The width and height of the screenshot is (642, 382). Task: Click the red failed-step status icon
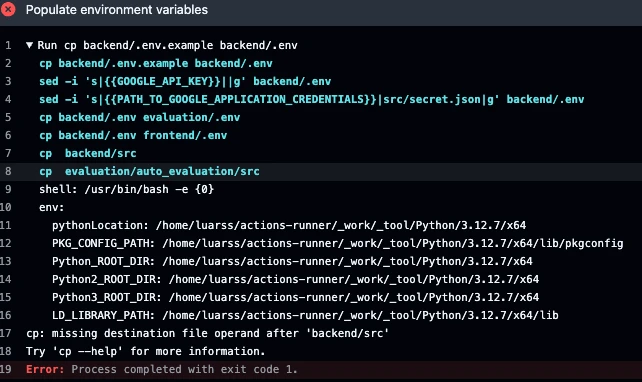click(x=8, y=9)
